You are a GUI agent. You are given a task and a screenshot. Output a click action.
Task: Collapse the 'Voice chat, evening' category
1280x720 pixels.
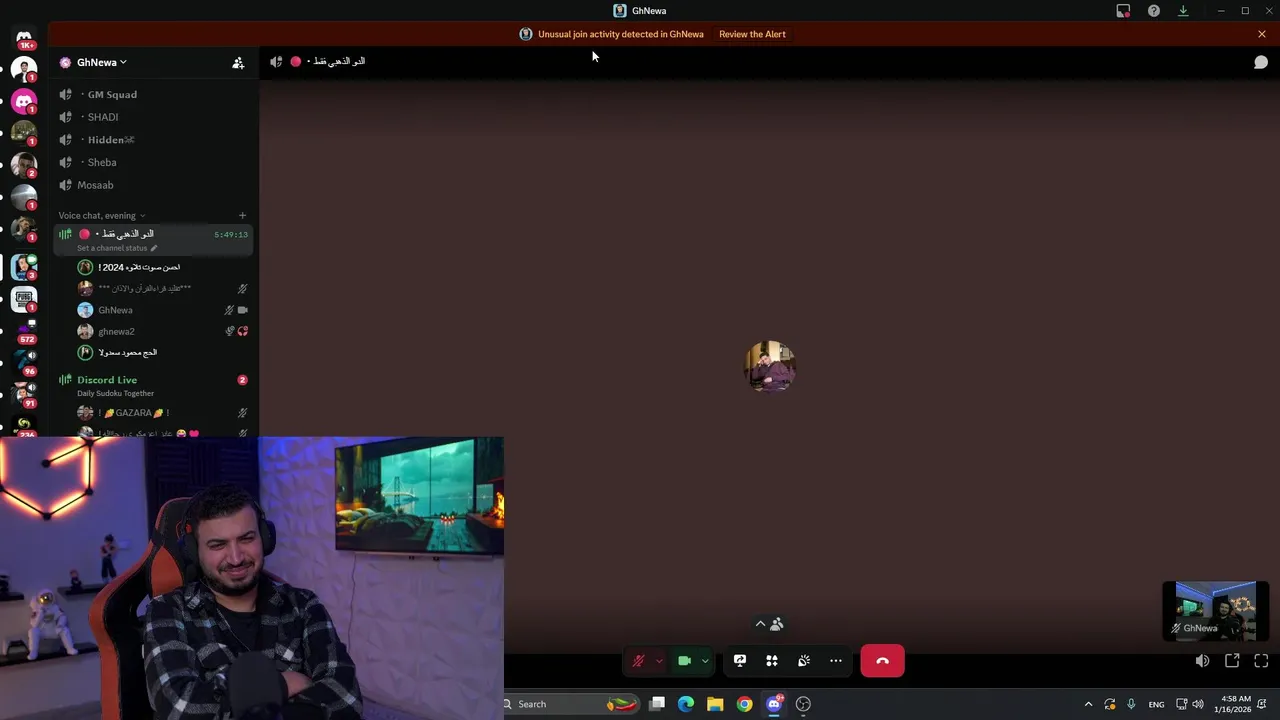(x=101, y=215)
